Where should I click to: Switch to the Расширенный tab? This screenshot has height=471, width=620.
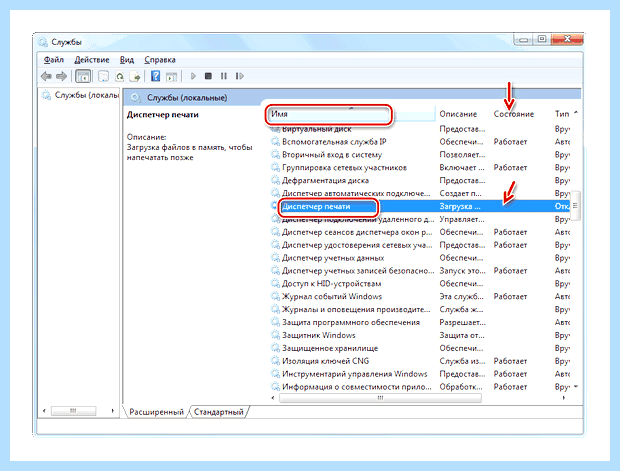click(x=157, y=412)
